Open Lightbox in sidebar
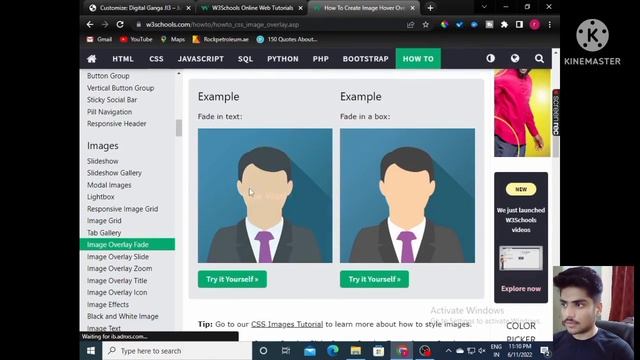Viewport: 640px width, 360px height. pos(100,197)
